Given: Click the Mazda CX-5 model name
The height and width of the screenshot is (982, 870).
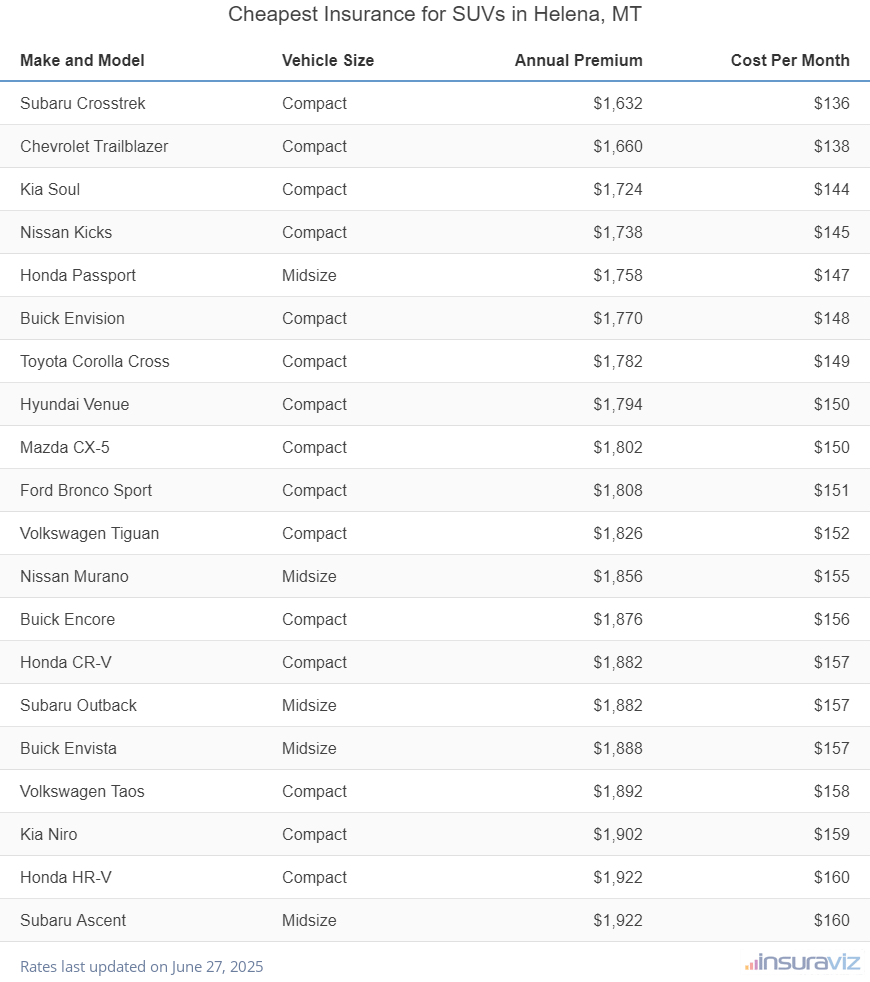Looking at the screenshot, I should pos(65,447).
